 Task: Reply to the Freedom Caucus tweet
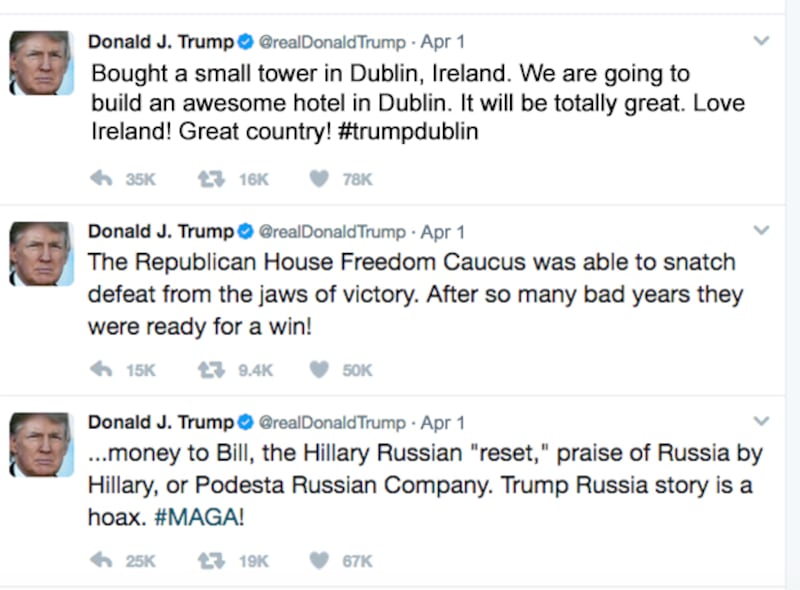click(101, 370)
